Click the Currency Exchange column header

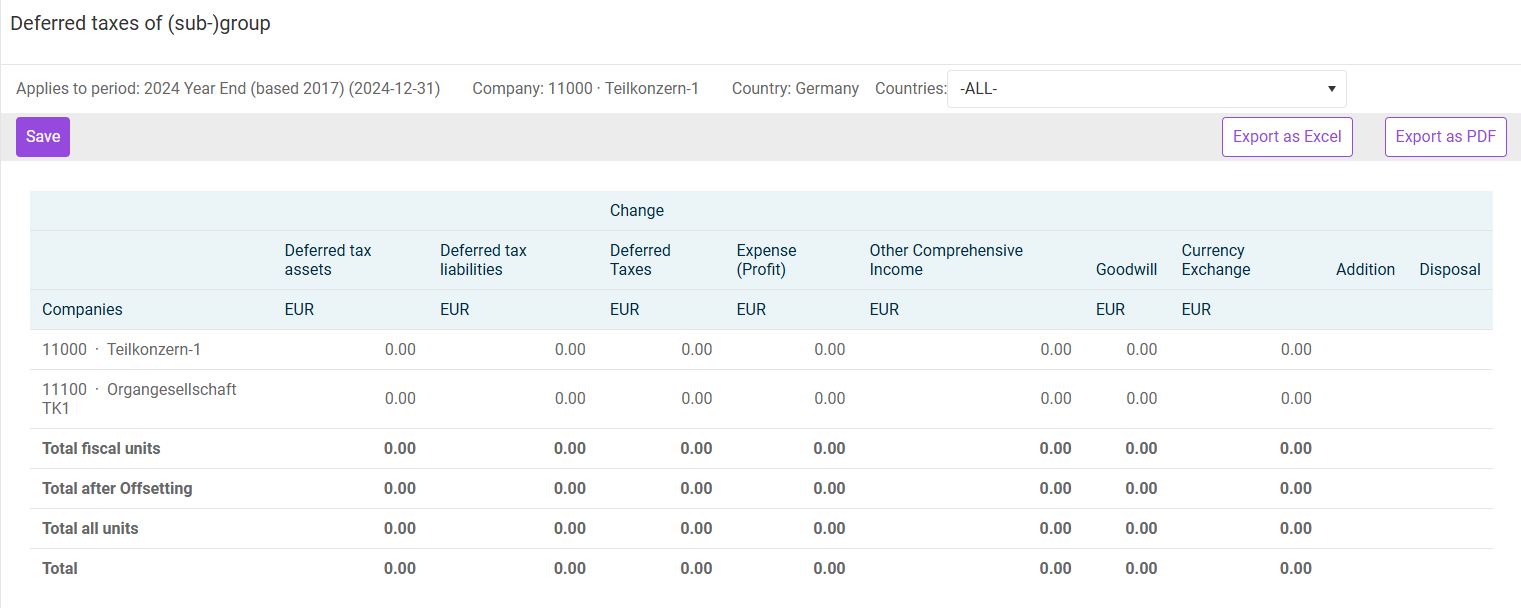coord(1216,260)
